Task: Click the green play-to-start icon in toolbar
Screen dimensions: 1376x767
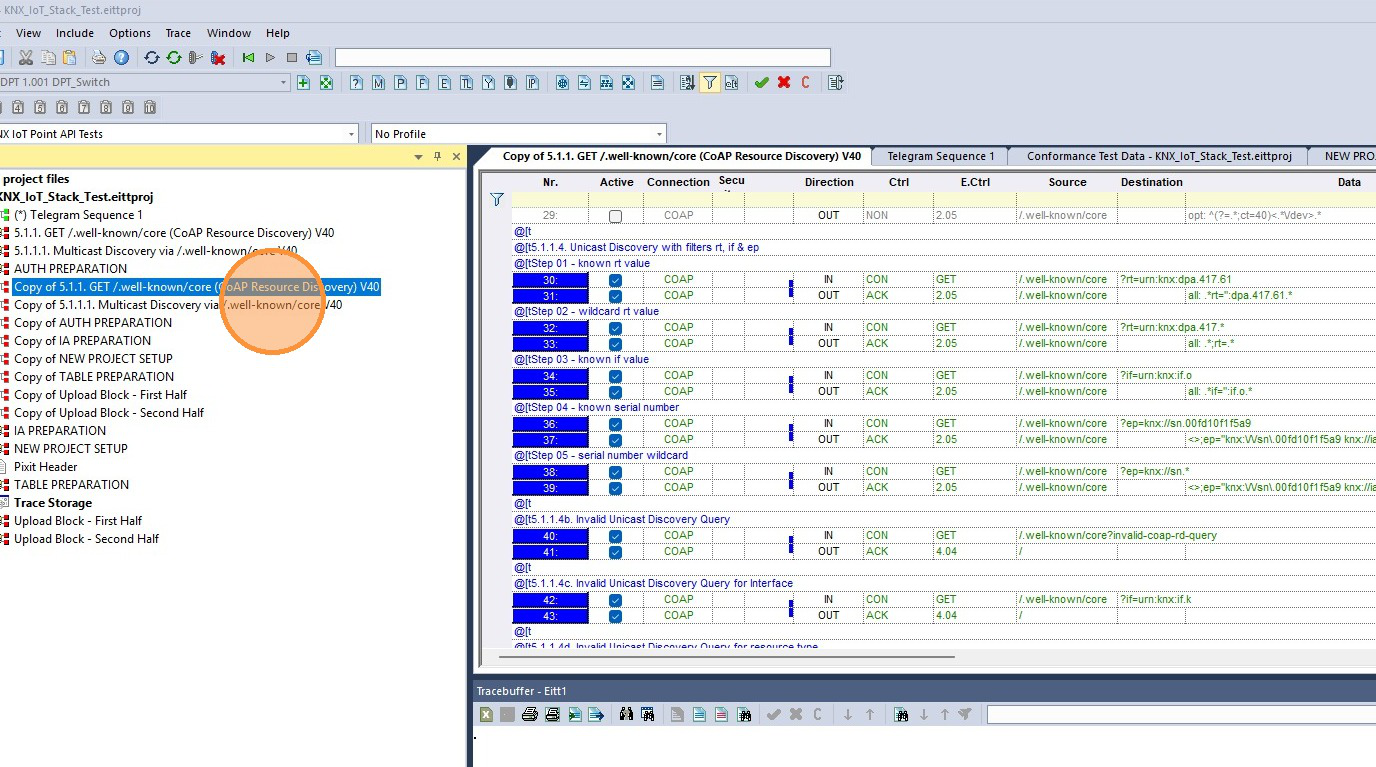Action: 248,58
